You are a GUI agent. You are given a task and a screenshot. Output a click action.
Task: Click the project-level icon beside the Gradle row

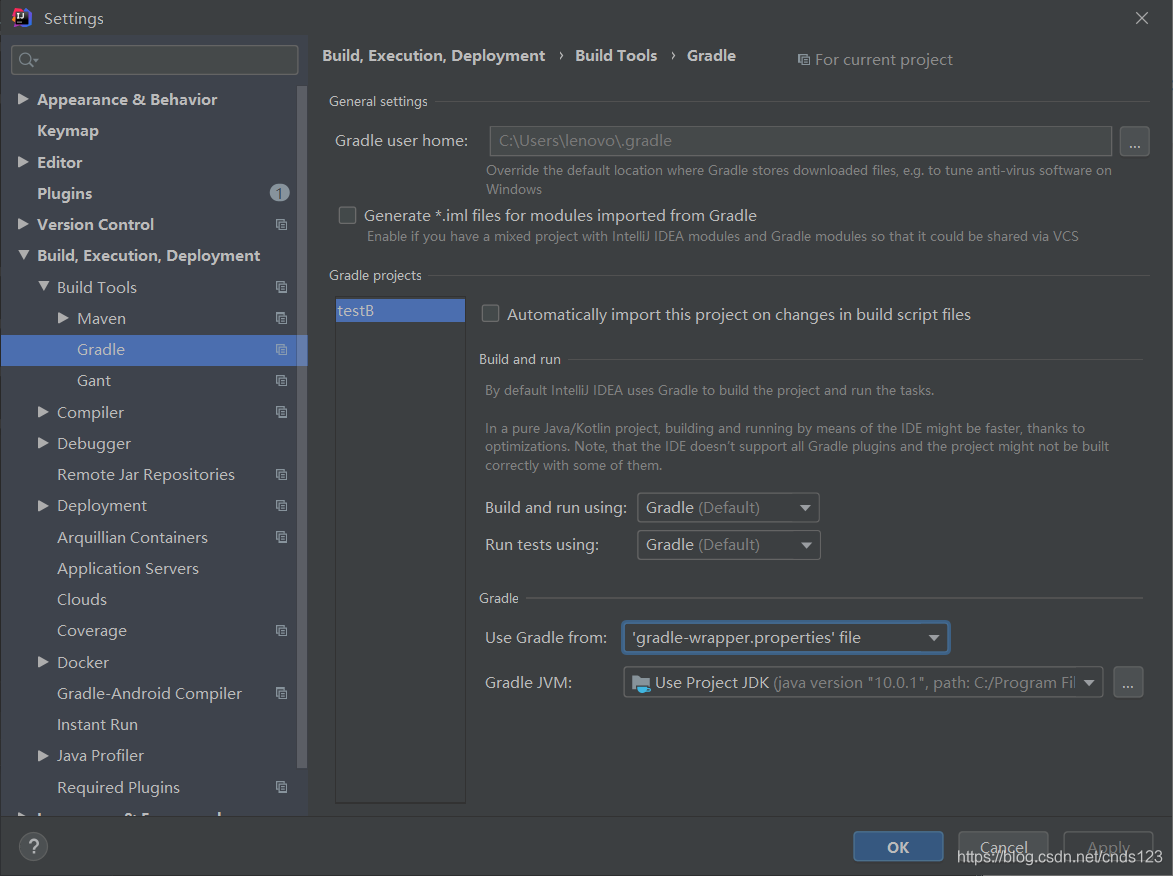click(x=281, y=349)
